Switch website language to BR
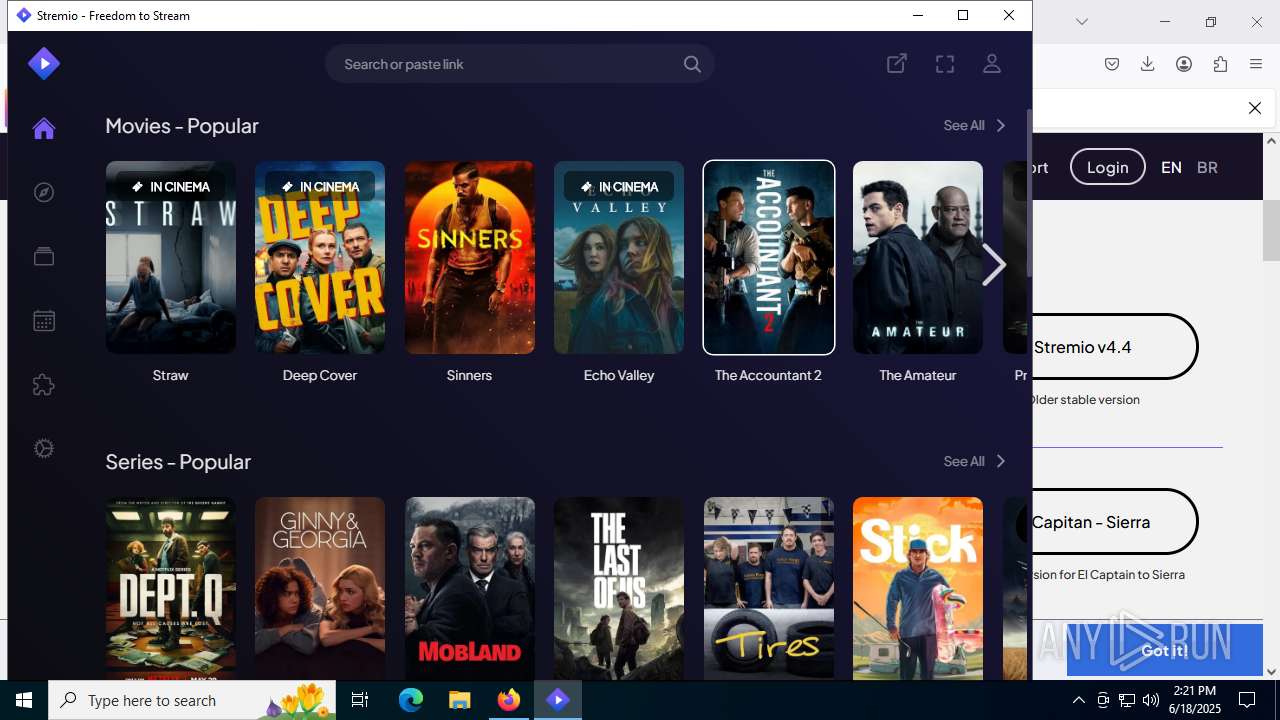Image resolution: width=1280 pixels, height=720 pixels. click(1207, 167)
